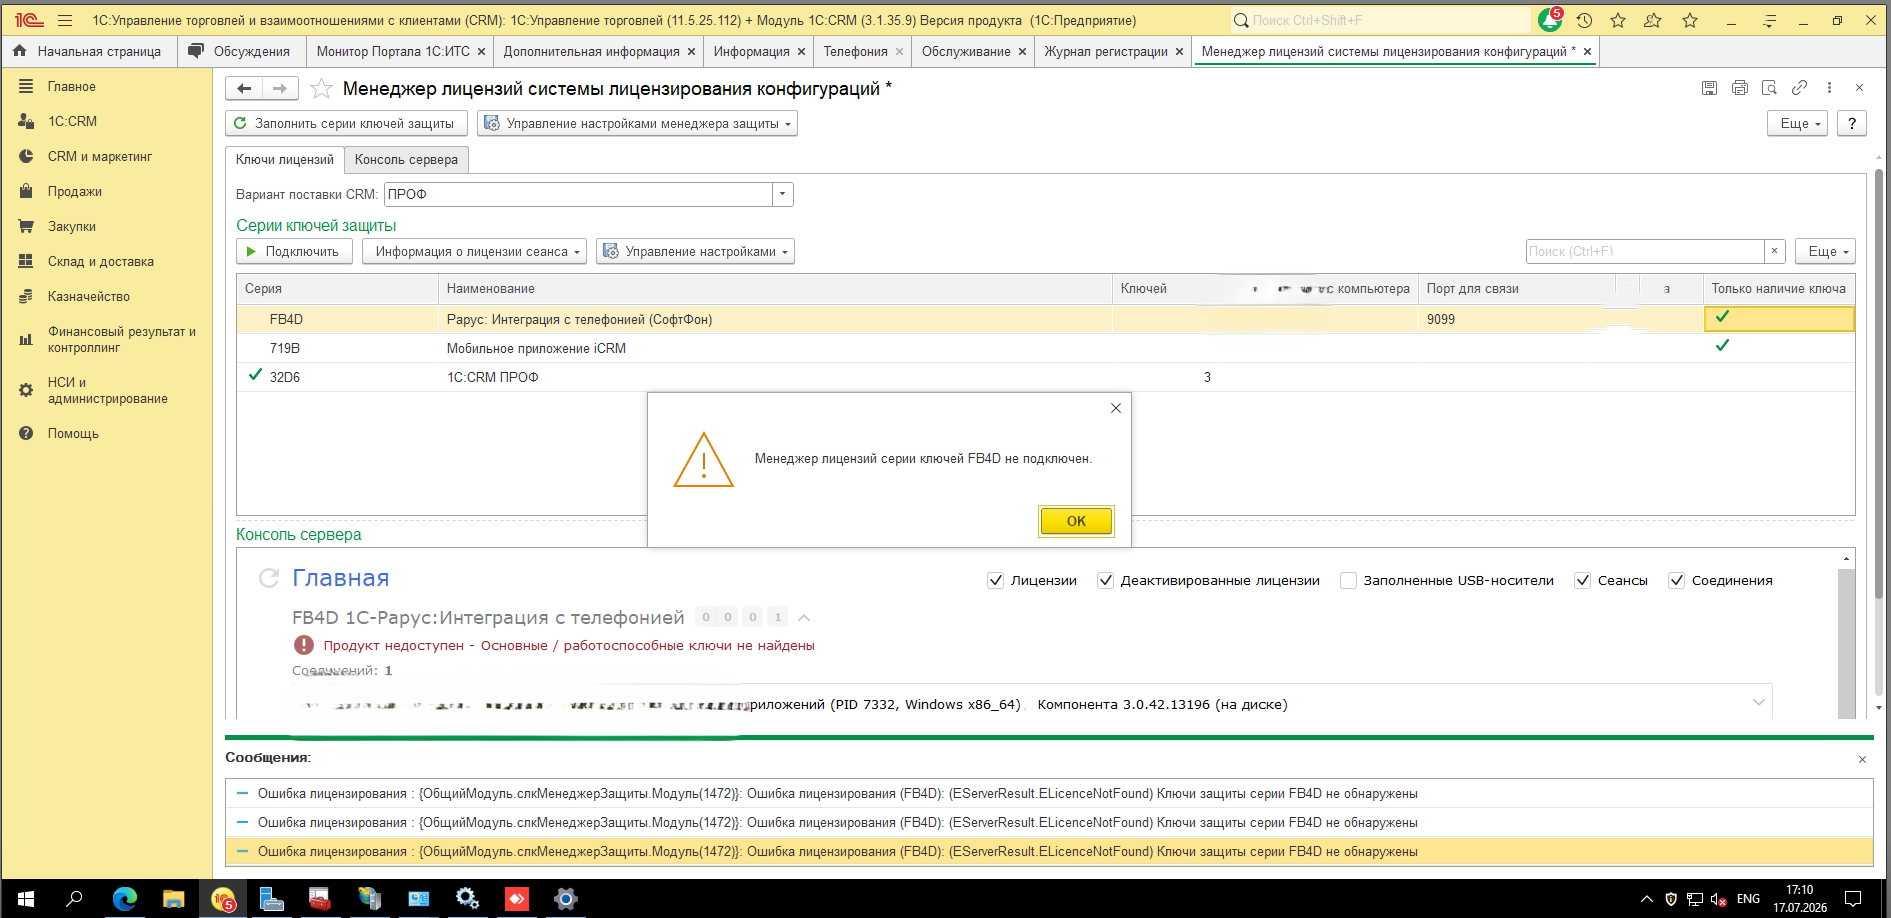The height and width of the screenshot is (918, 1891).
Task: Open the top Еще menu next to help
Action: coord(1799,123)
